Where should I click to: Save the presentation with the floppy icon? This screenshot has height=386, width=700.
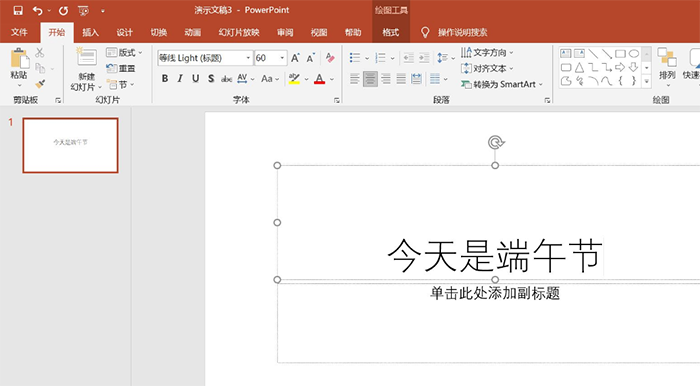[18, 10]
